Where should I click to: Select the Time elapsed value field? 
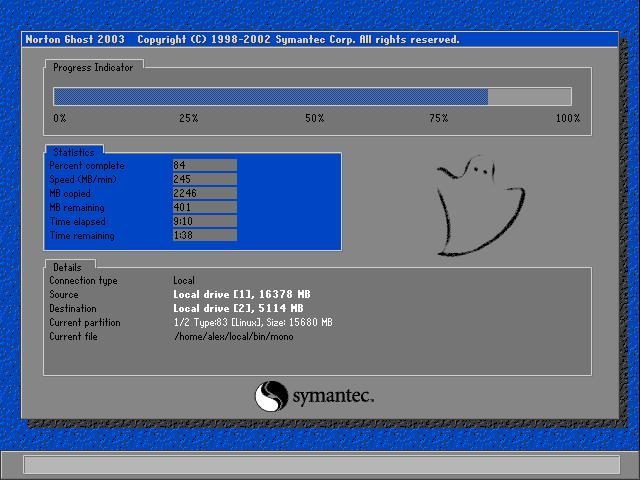(204, 221)
